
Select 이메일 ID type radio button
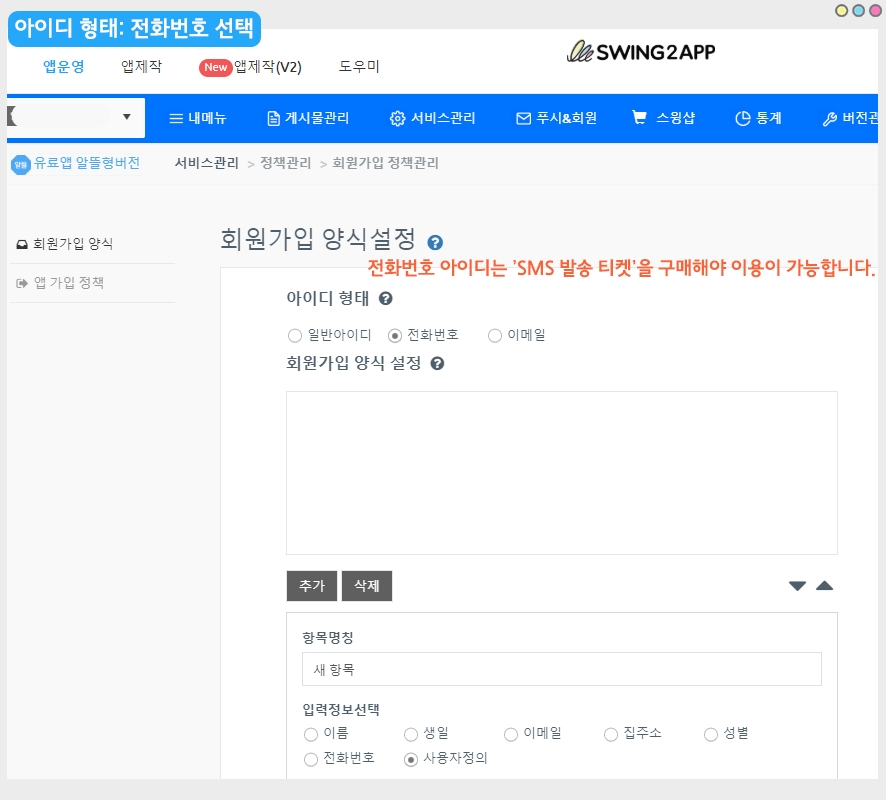[x=494, y=336]
